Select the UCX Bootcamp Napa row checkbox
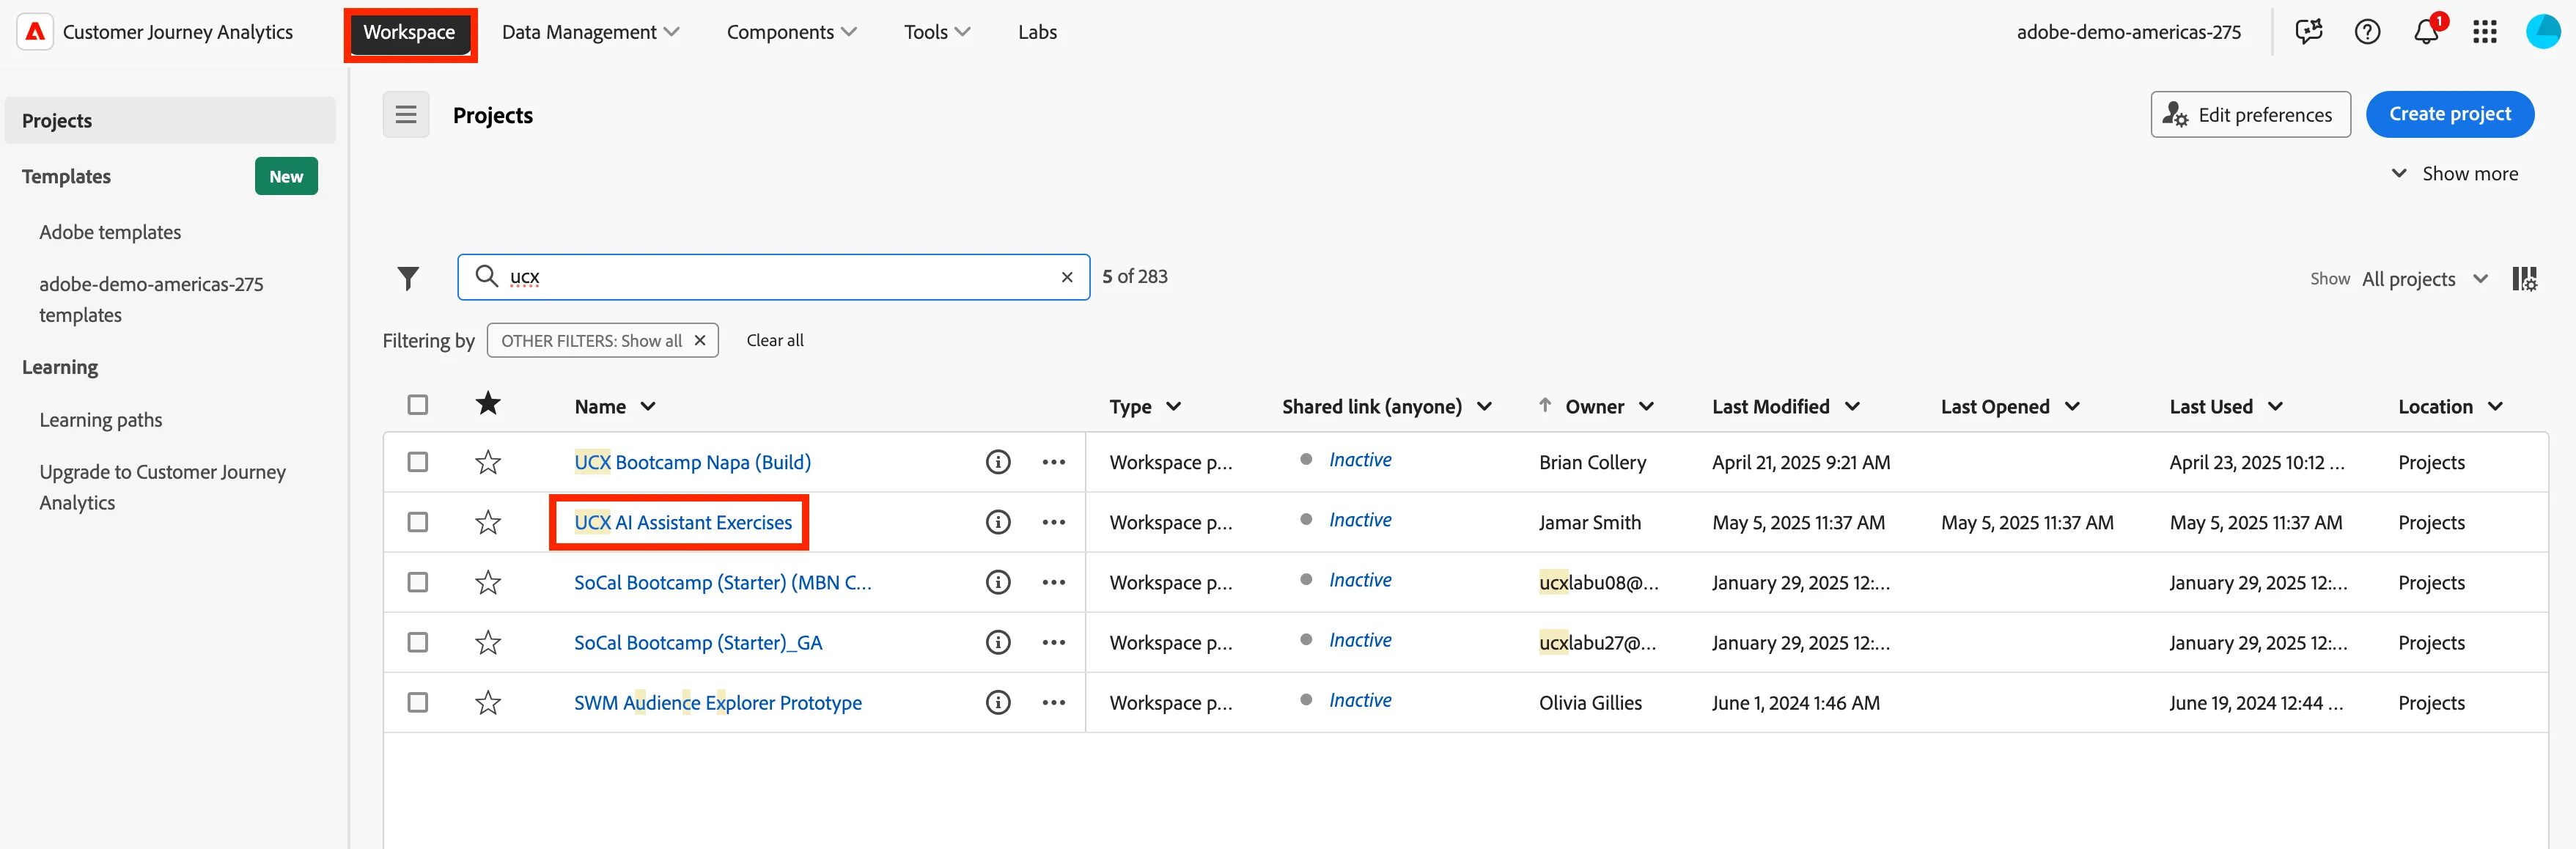The width and height of the screenshot is (2576, 849). [418, 462]
